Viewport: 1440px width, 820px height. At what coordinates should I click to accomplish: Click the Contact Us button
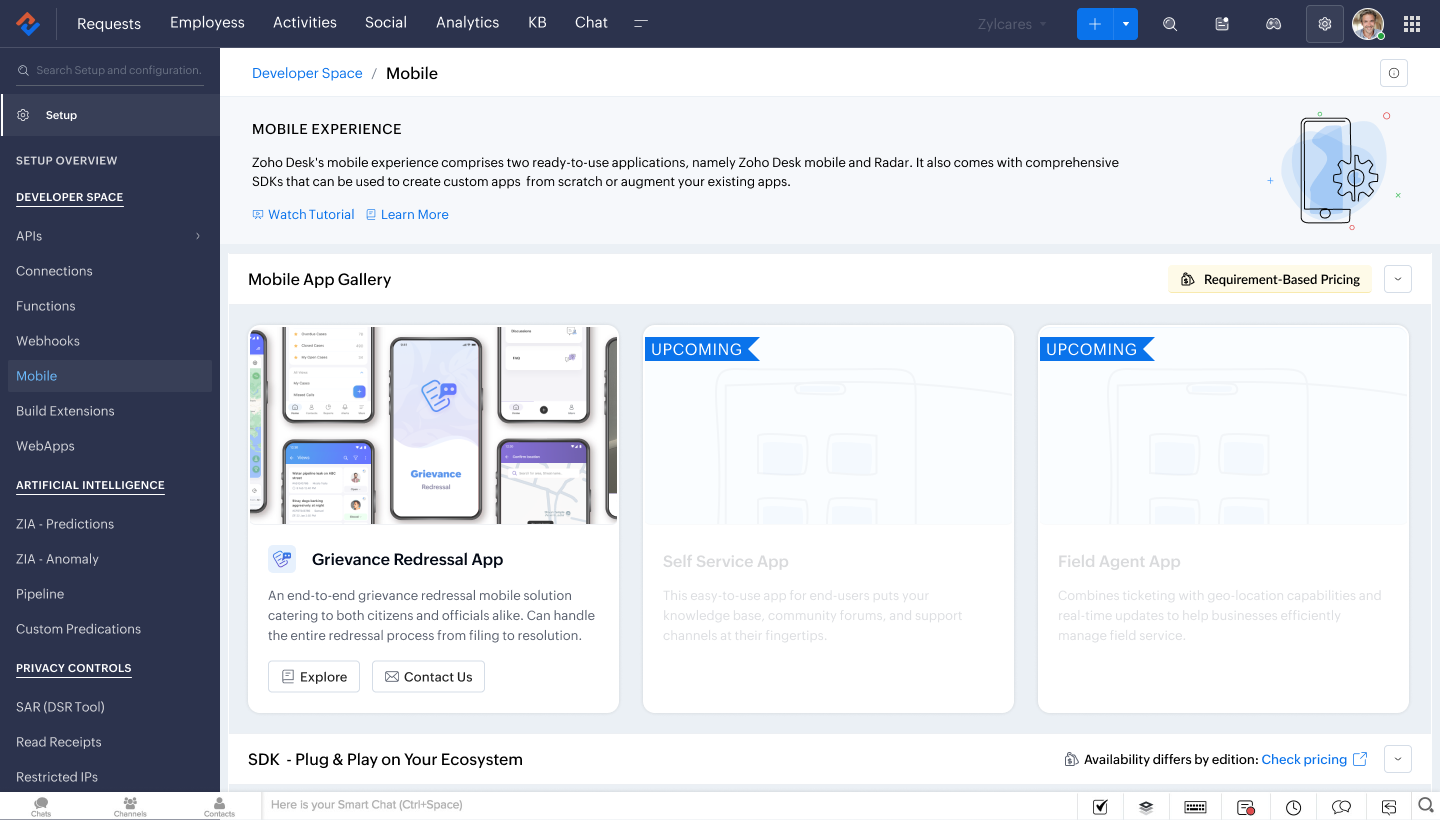point(428,677)
